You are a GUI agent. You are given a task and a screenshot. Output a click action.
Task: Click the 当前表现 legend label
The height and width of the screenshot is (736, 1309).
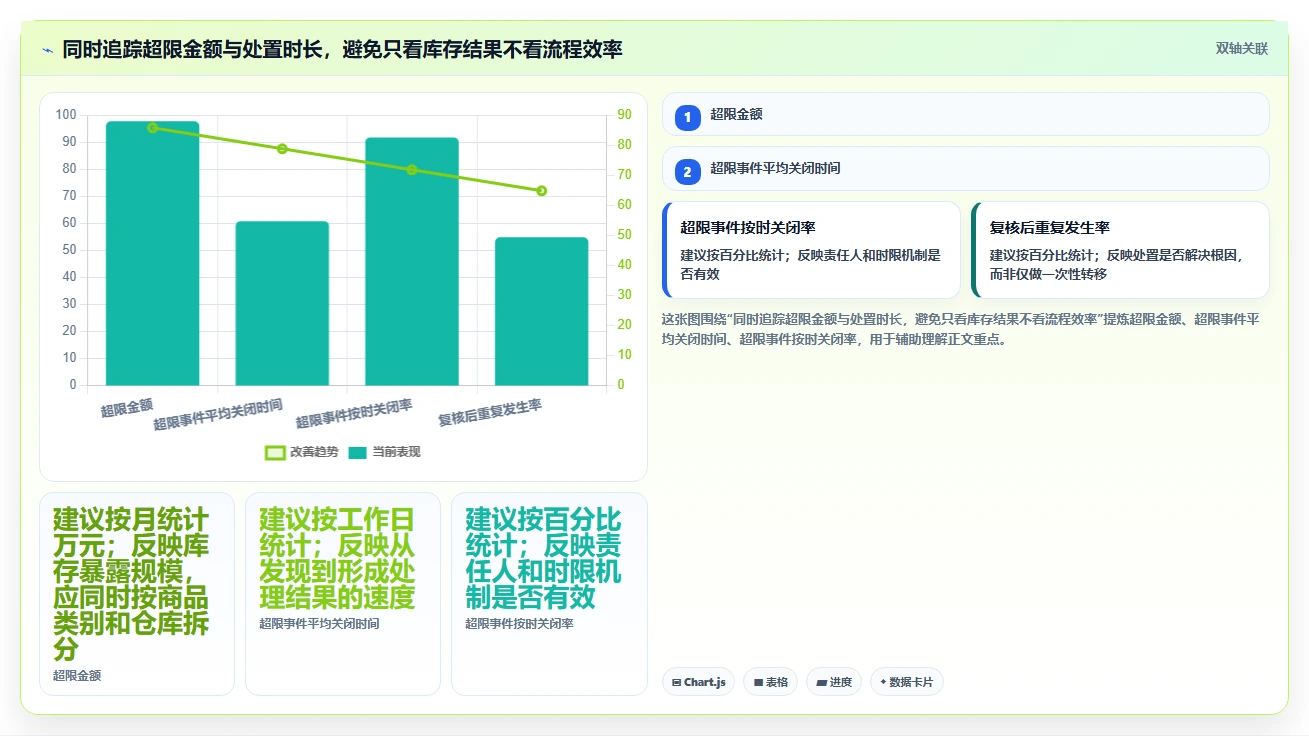point(396,452)
